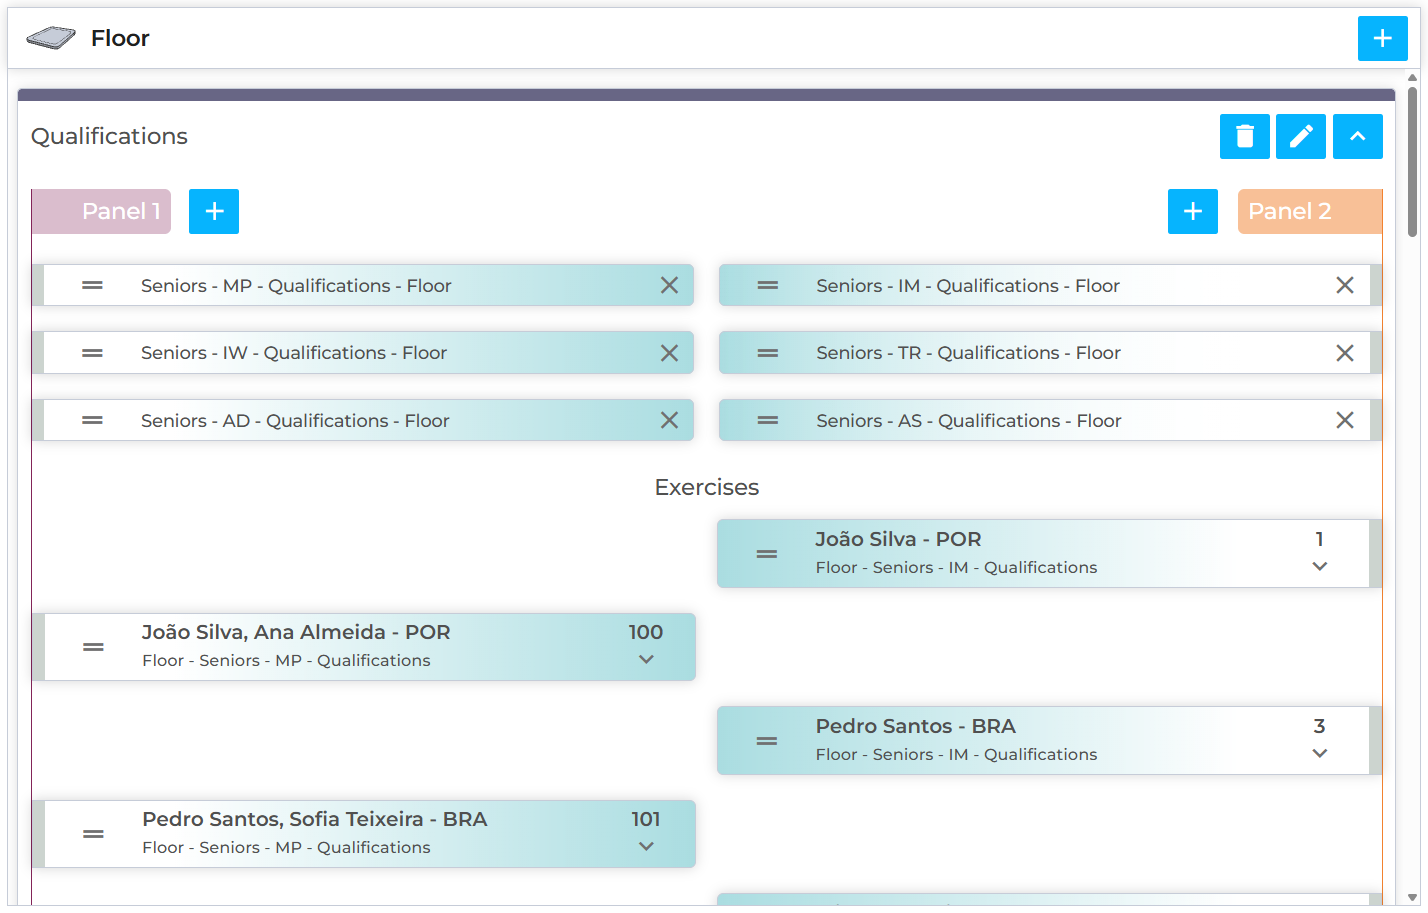
Task: Grab drag handle of Seniors - TR row
Action: click(768, 353)
